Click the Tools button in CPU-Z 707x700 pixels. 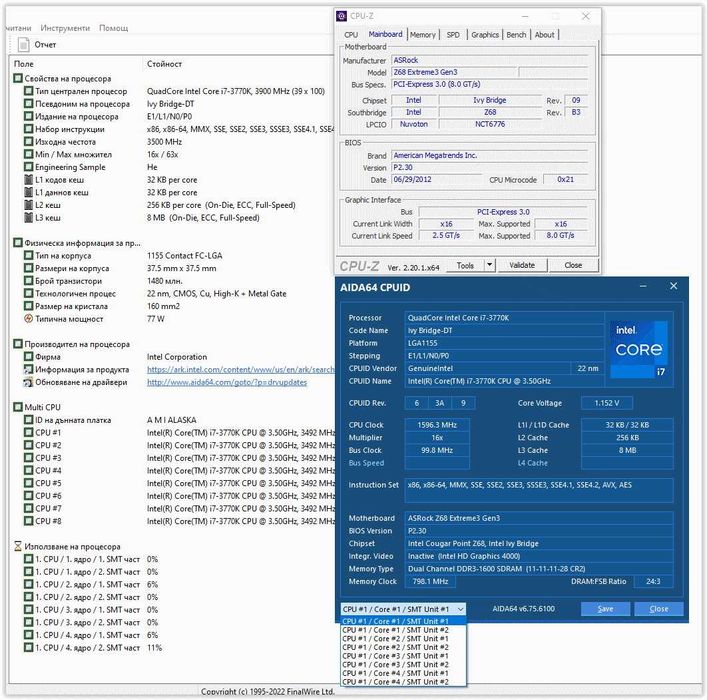[x=465, y=265]
